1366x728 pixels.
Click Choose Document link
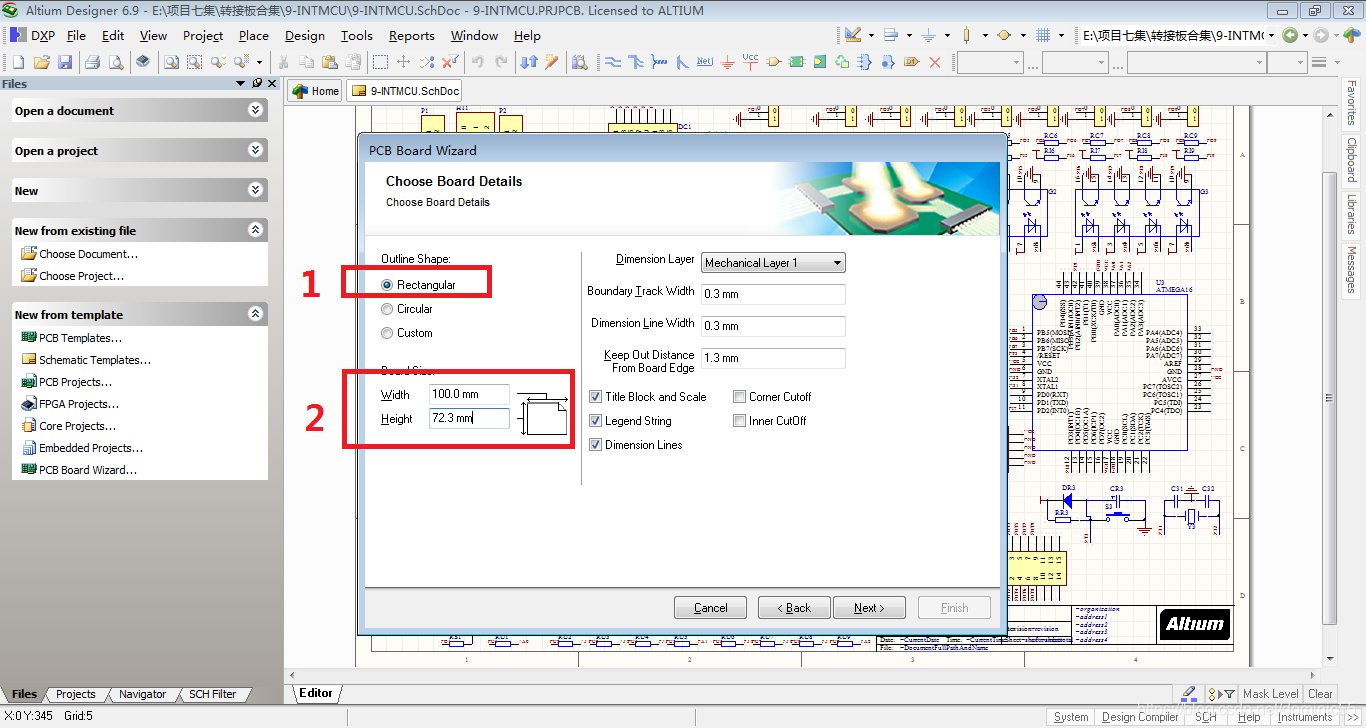(88, 254)
